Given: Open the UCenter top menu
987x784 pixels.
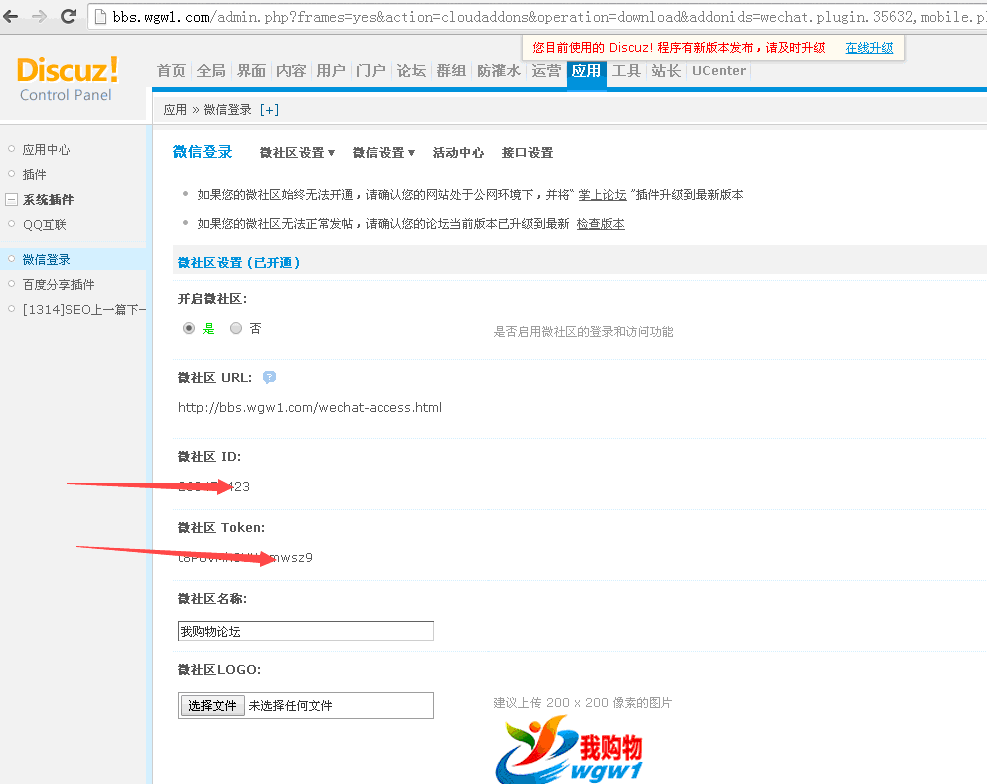Looking at the screenshot, I should tap(719, 71).
